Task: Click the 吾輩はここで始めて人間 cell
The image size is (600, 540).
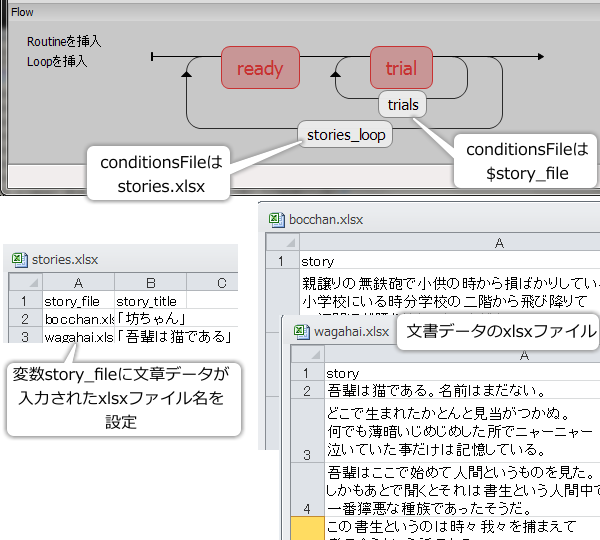Action: (462, 489)
